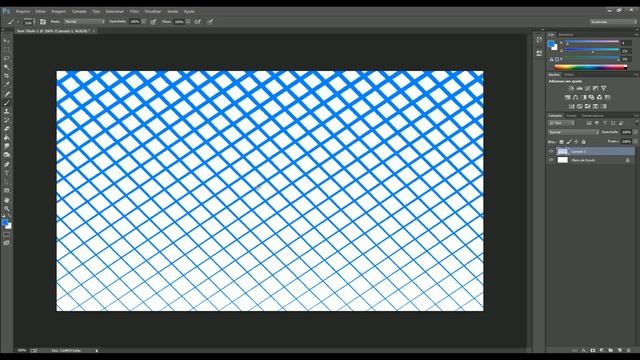Viewport: 640px width, 360px height.
Task: Click the top color slider in Color panel
Action: pos(592,42)
